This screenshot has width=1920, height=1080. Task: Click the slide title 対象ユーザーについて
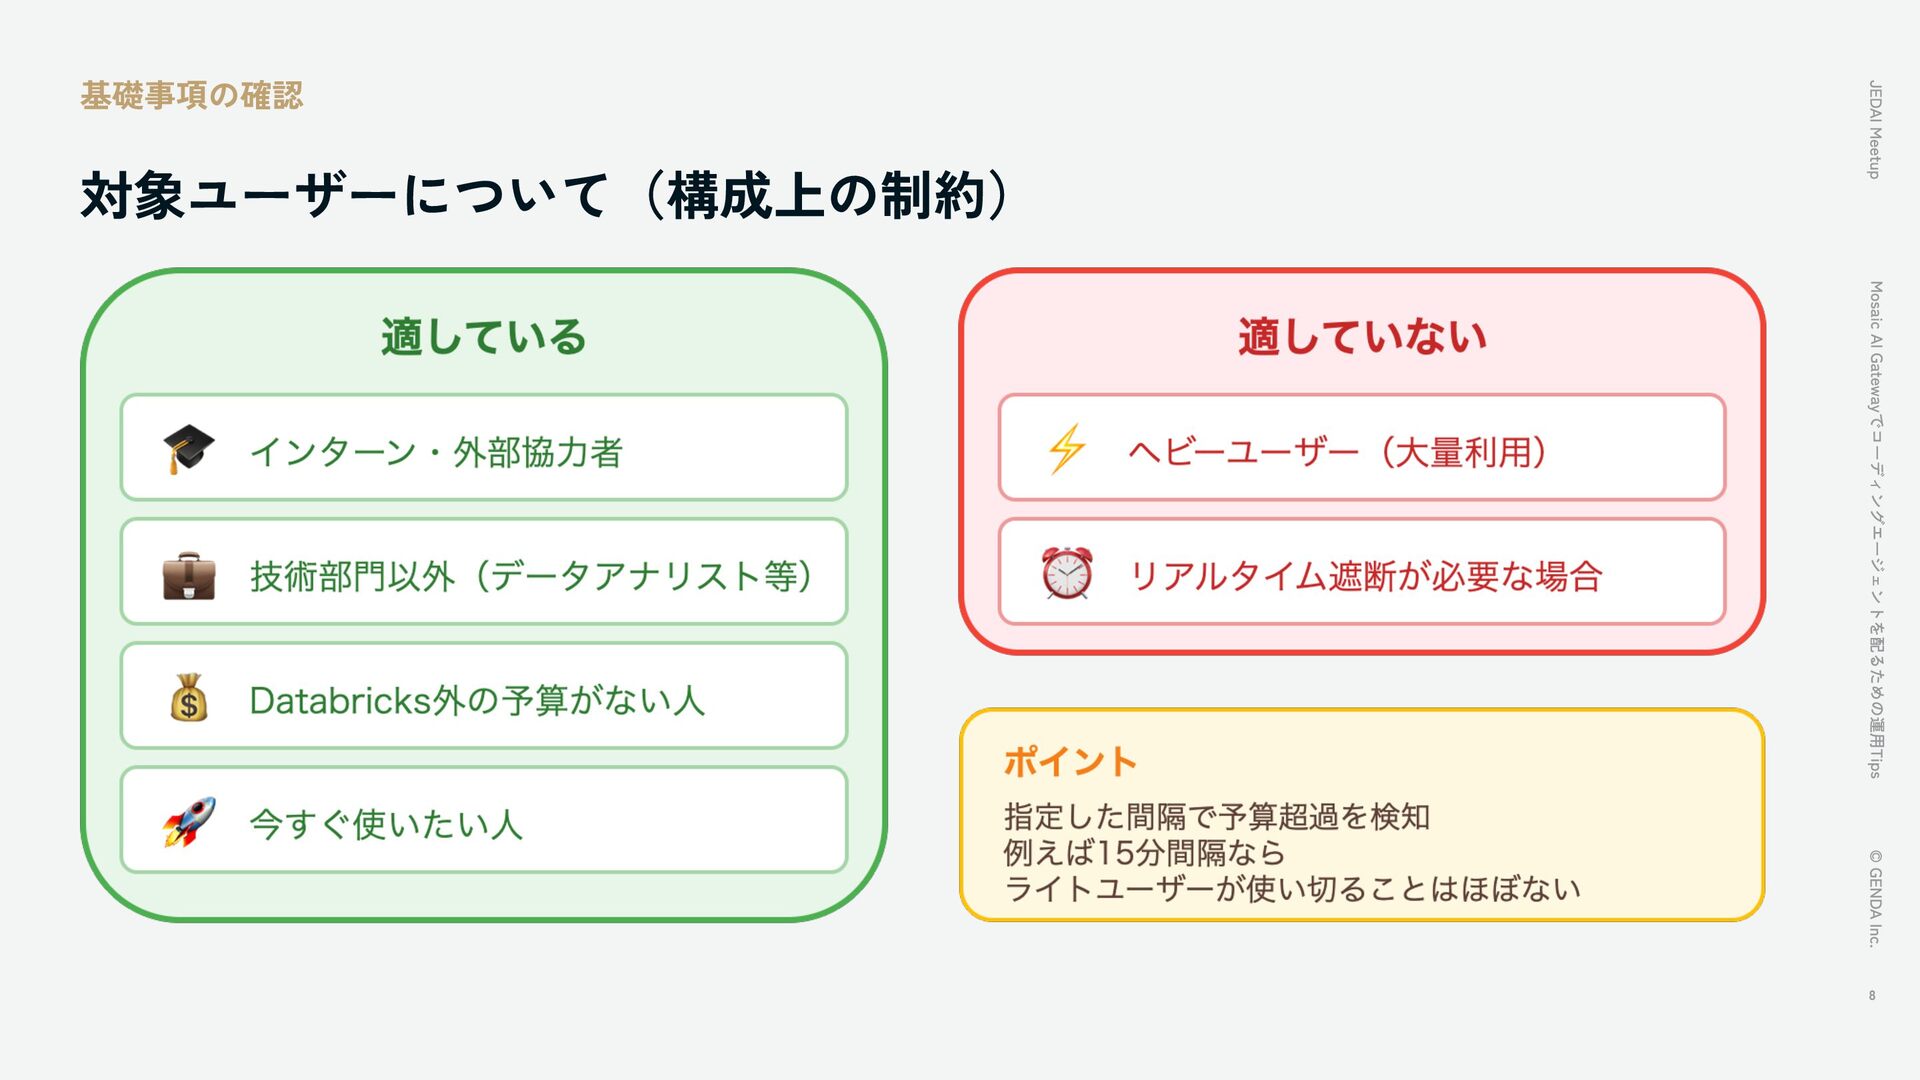(345, 195)
